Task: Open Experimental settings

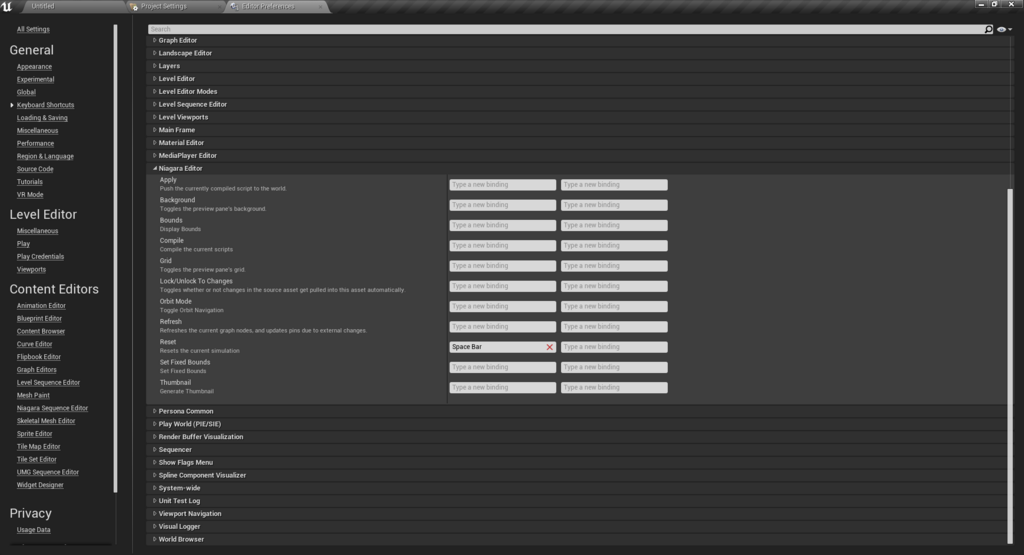Action: click(x=35, y=80)
